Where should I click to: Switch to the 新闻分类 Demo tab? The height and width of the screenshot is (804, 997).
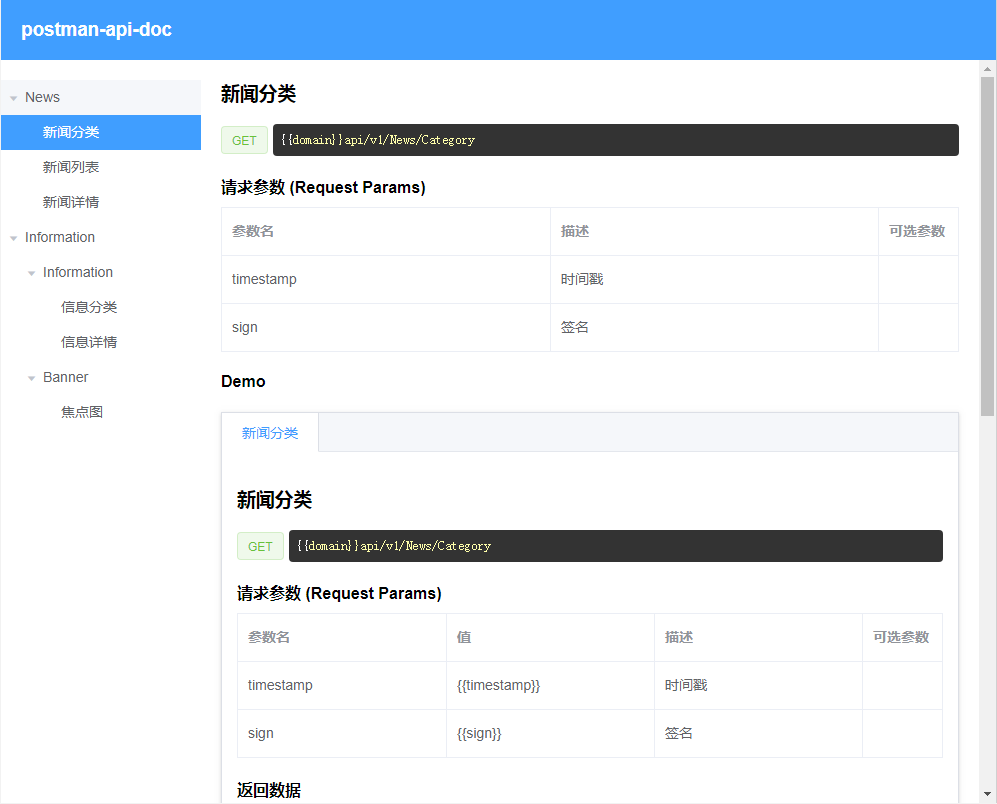point(270,432)
